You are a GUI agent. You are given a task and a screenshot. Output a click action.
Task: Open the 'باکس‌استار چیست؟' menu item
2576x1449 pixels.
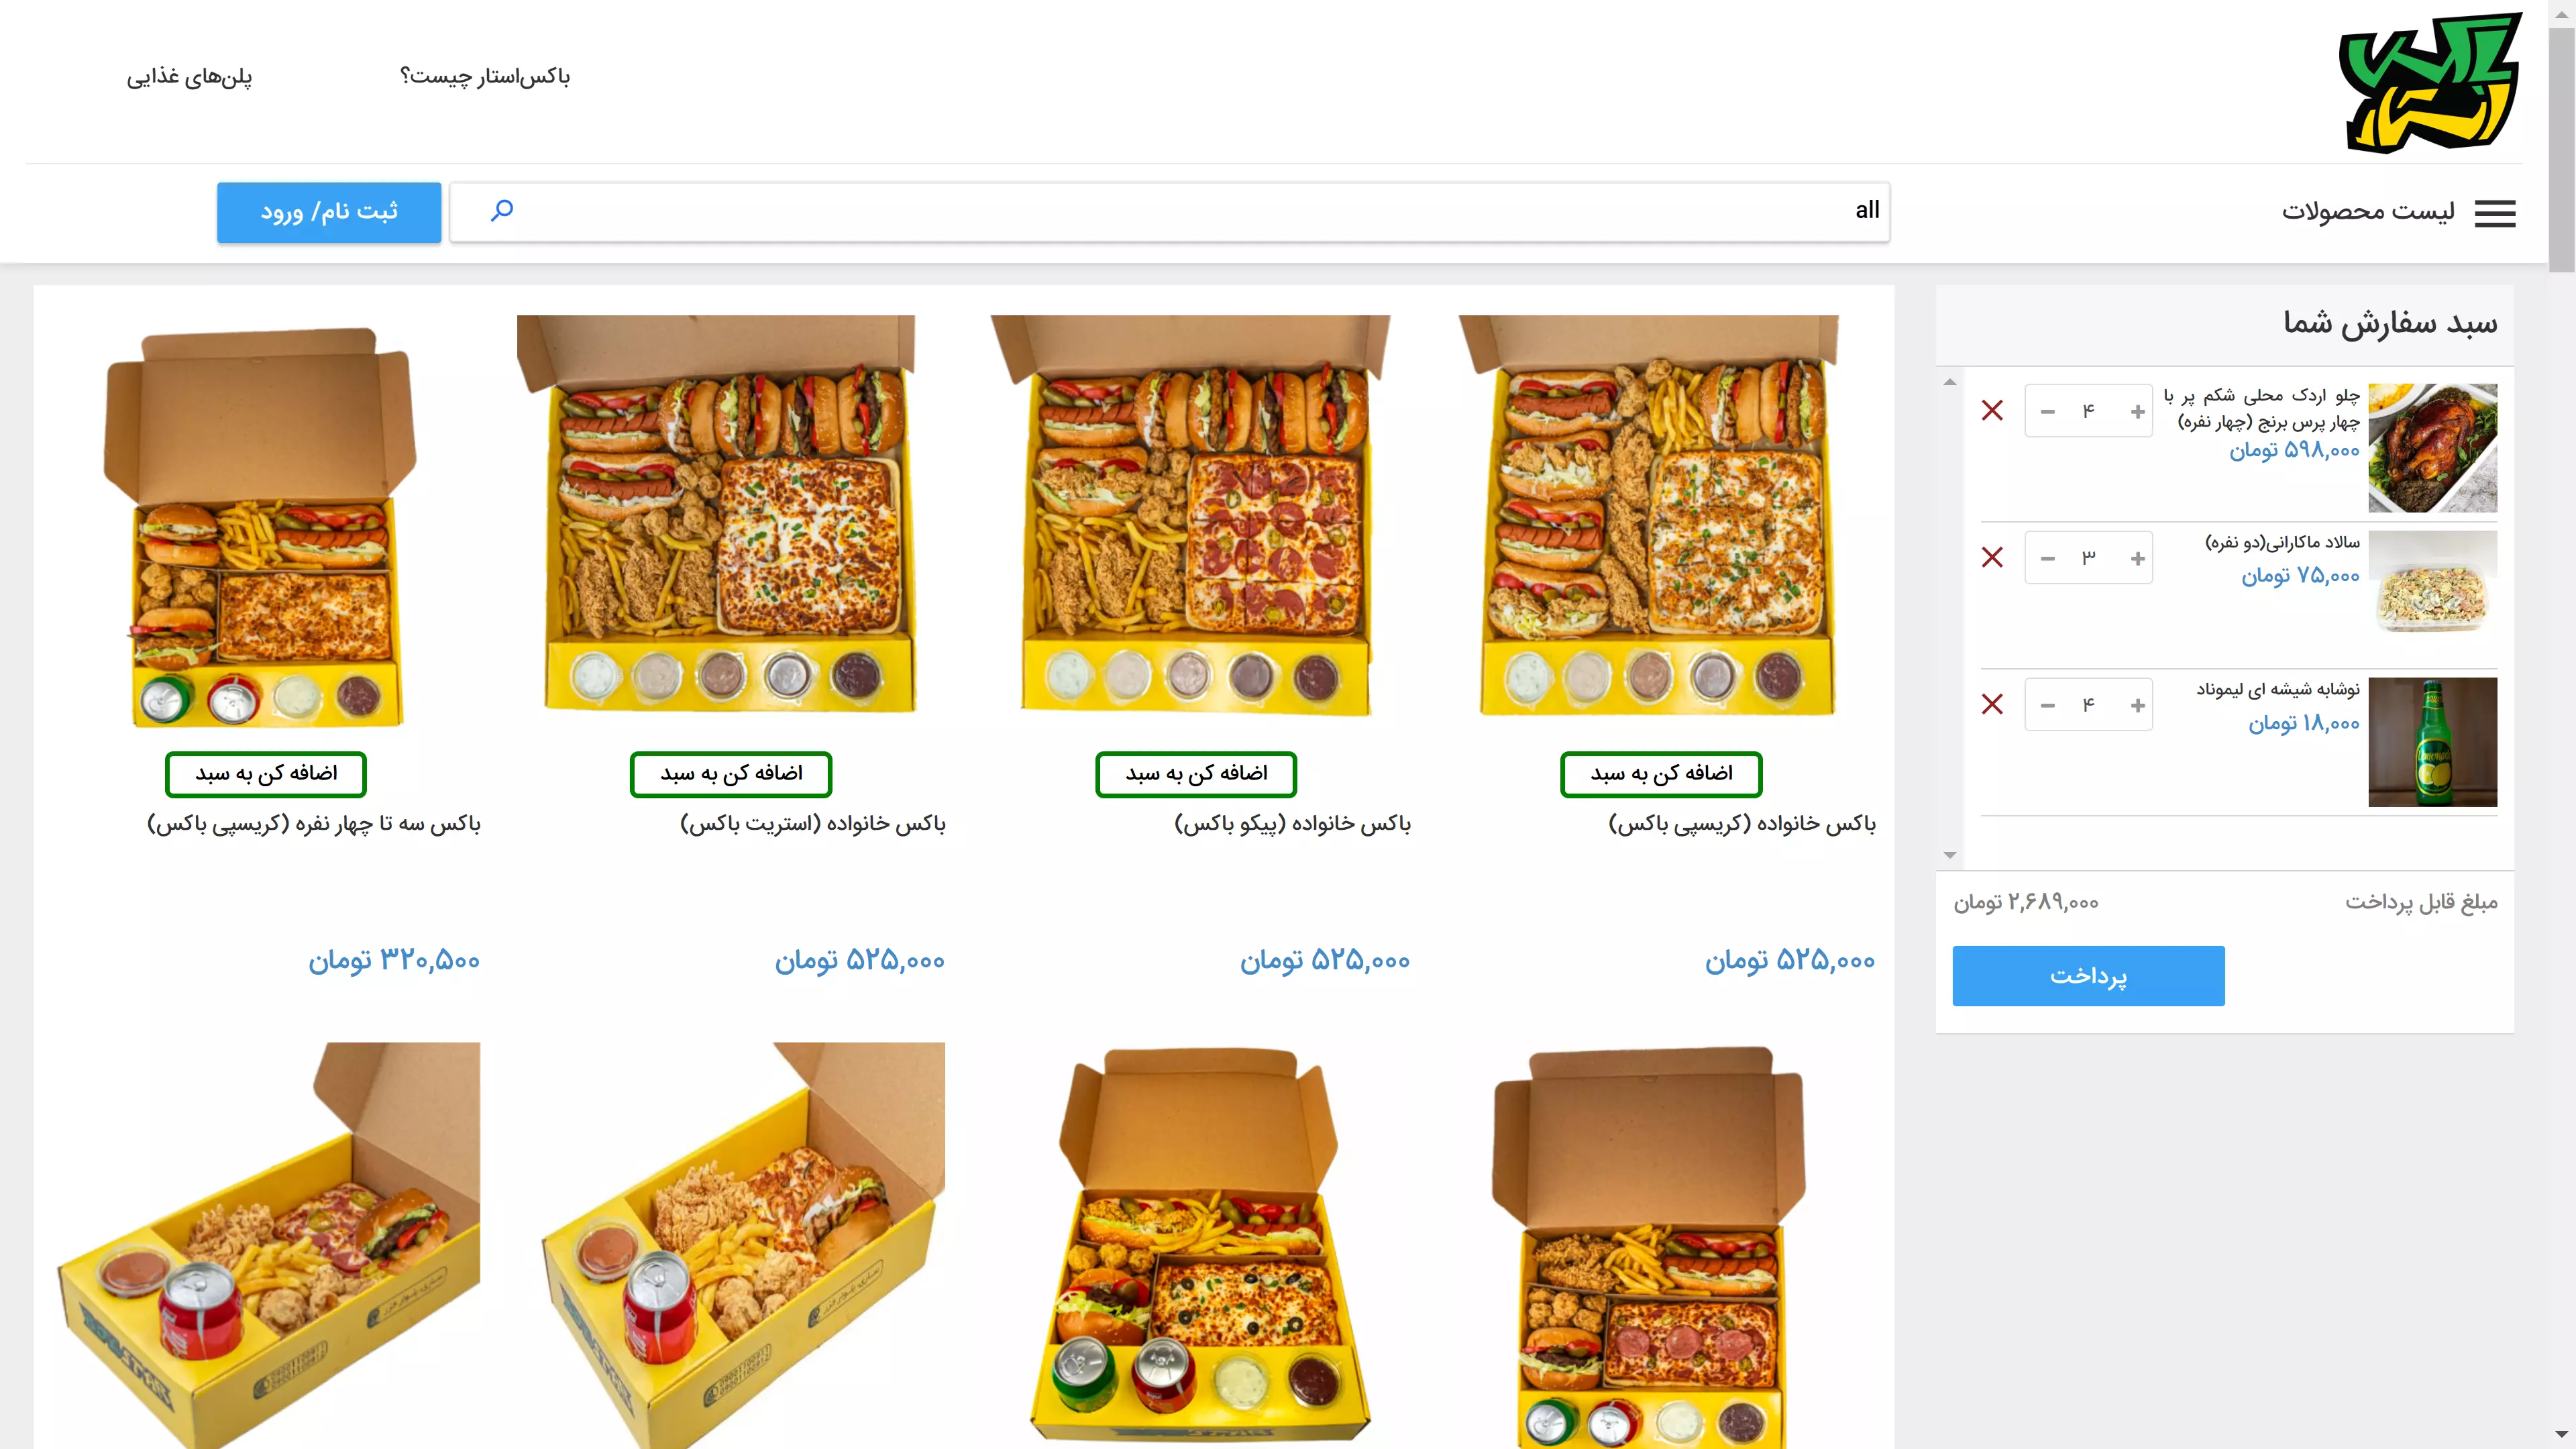click(x=485, y=77)
